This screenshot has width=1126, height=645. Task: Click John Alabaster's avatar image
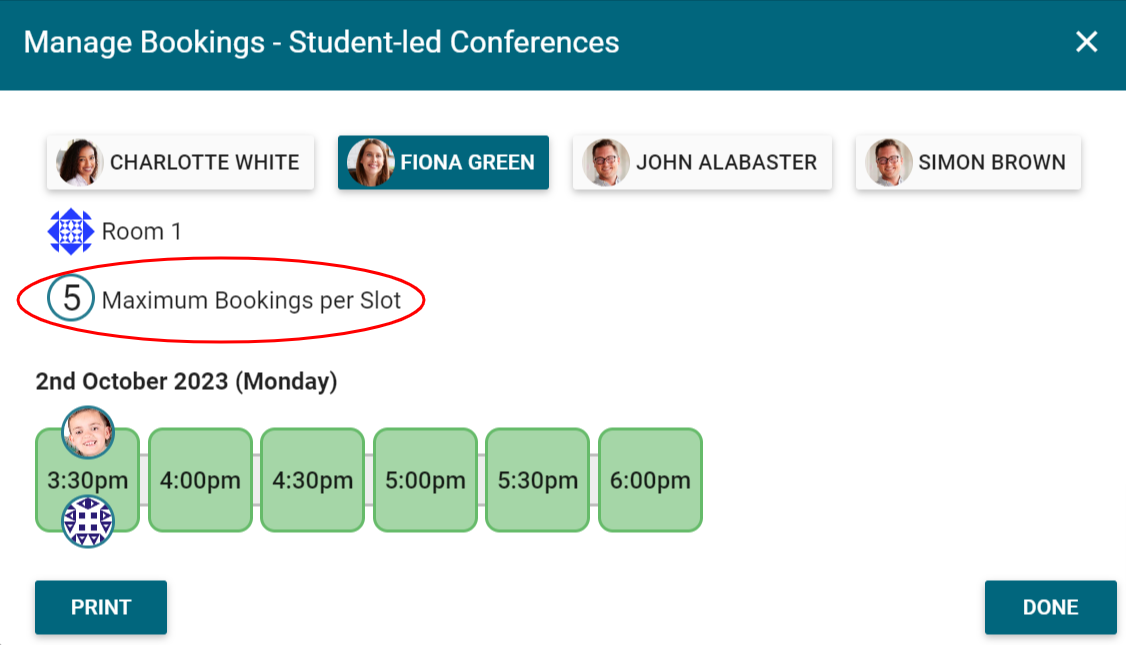pos(607,162)
